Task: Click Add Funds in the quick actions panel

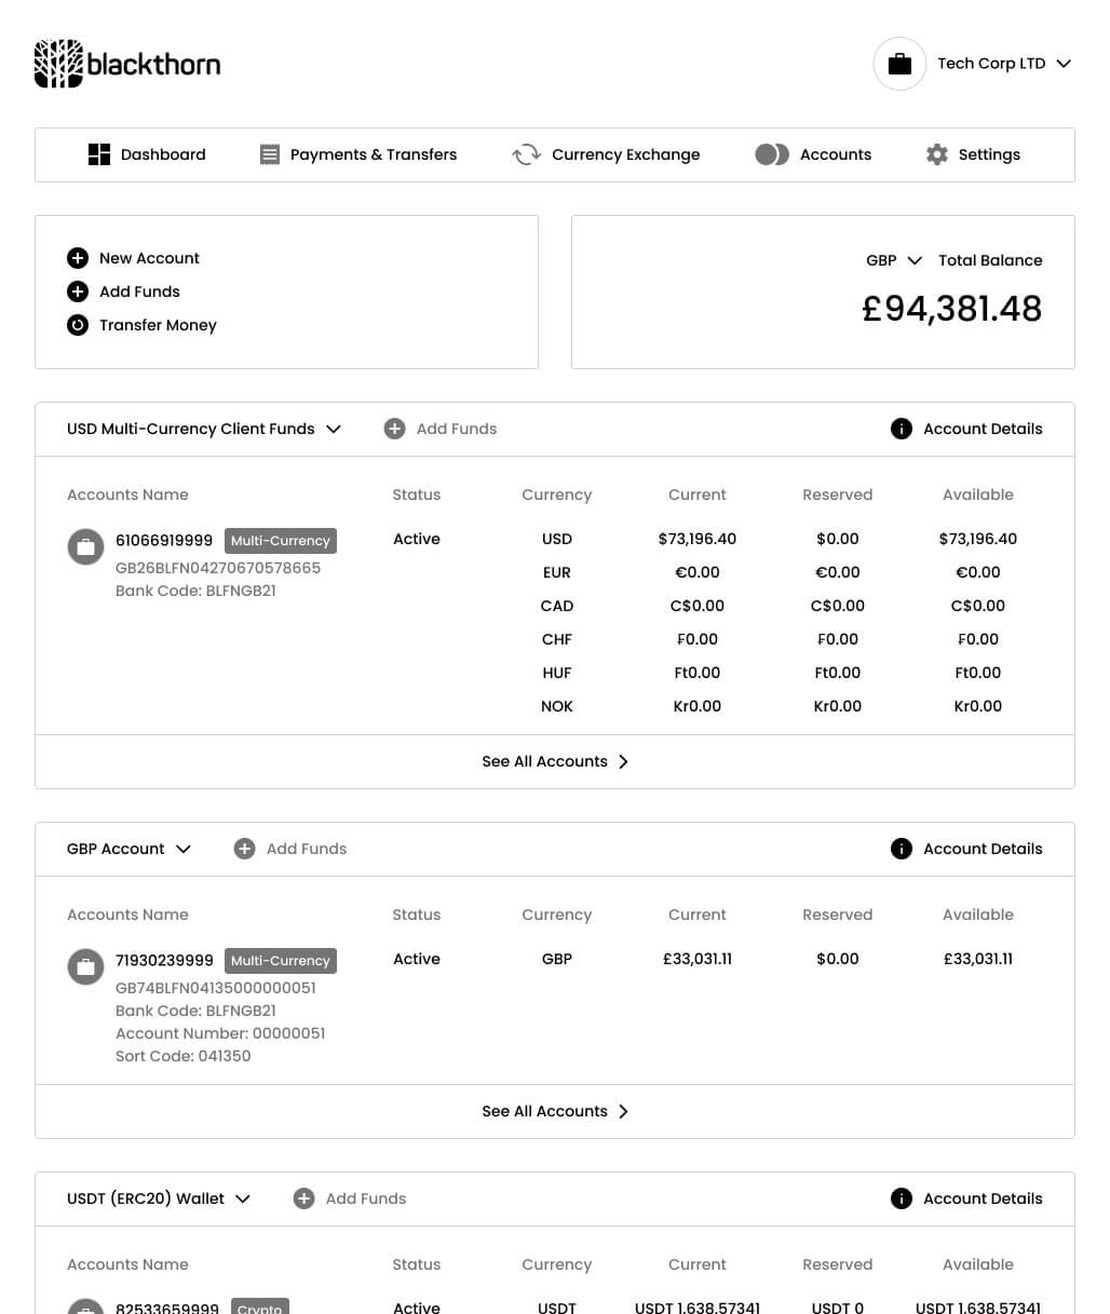Action: pos(139,292)
